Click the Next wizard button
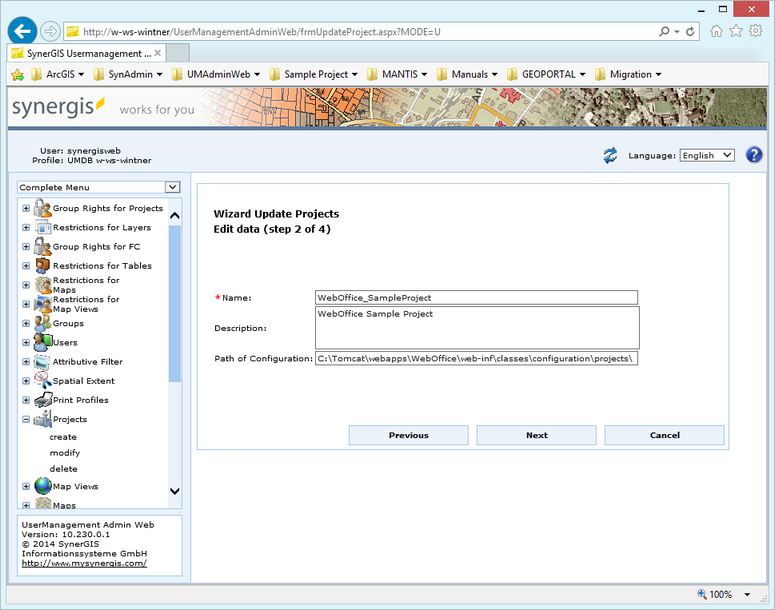 coord(536,435)
